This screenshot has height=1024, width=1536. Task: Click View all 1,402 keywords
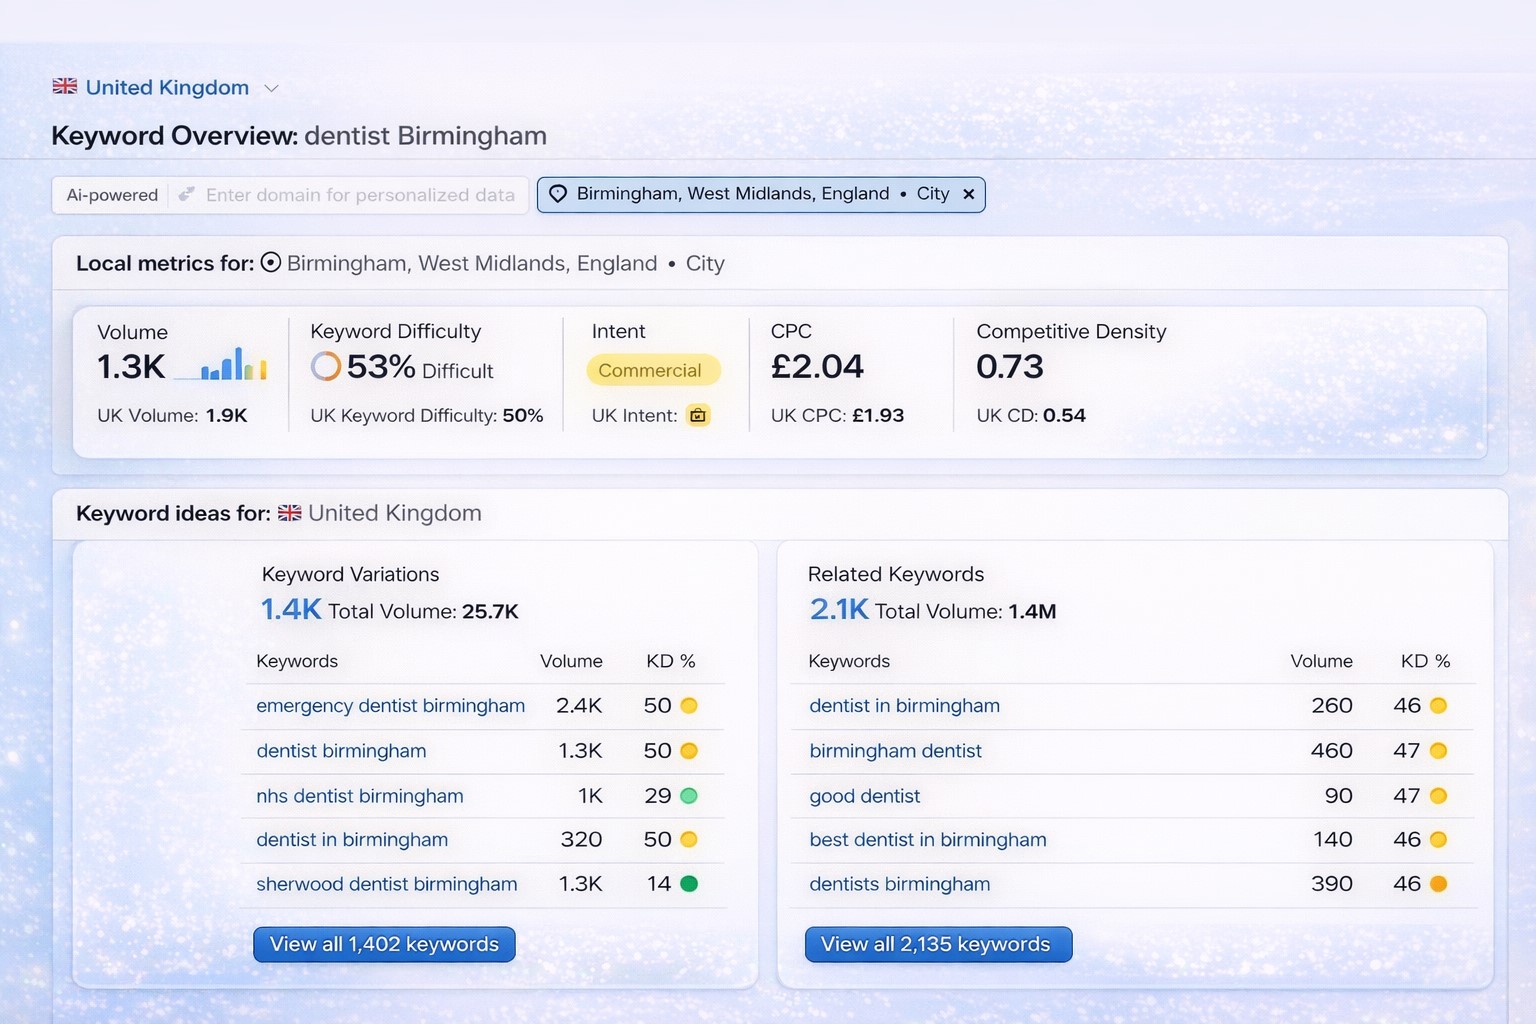click(384, 944)
